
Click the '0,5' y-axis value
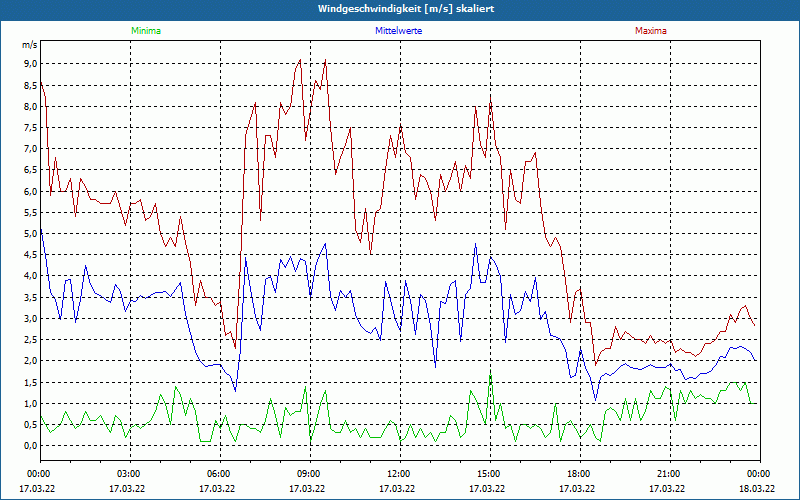31,424
